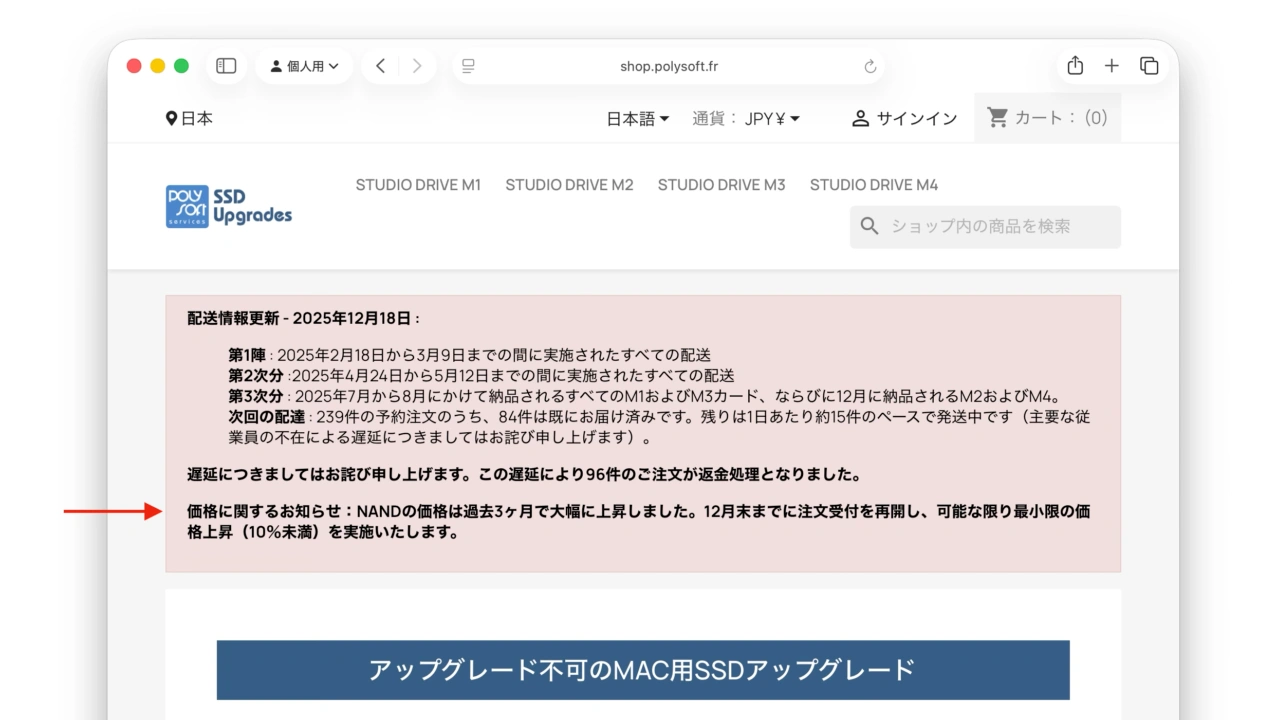The height and width of the screenshot is (720, 1280).
Task: Click the Polysoft SSD Upgrades logo
Action: 229,206
